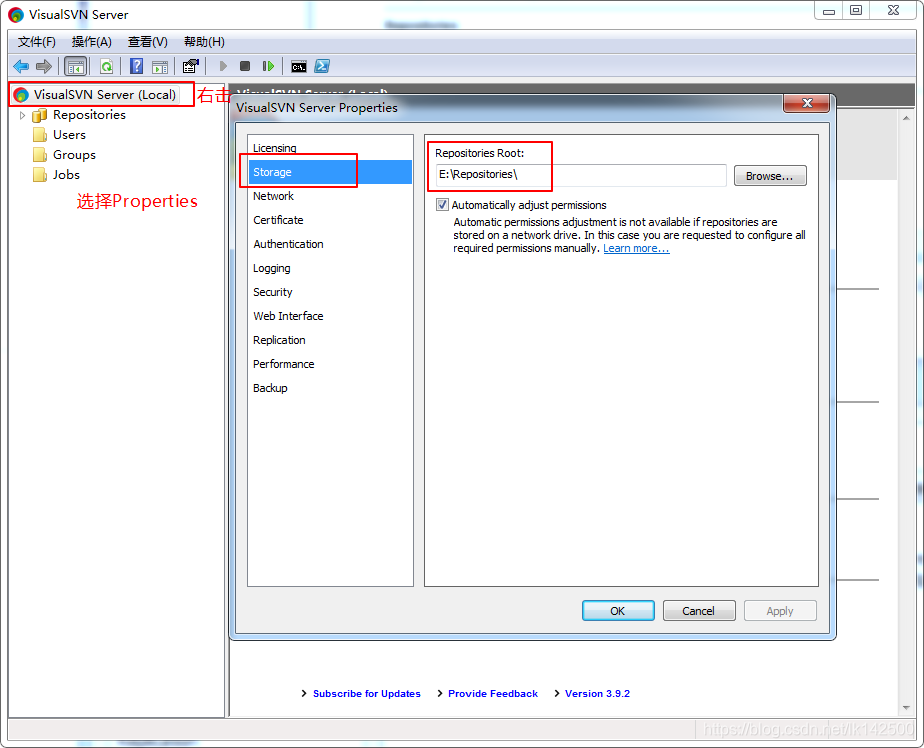Switch to the Web Interface page

(x=329, y=316)
